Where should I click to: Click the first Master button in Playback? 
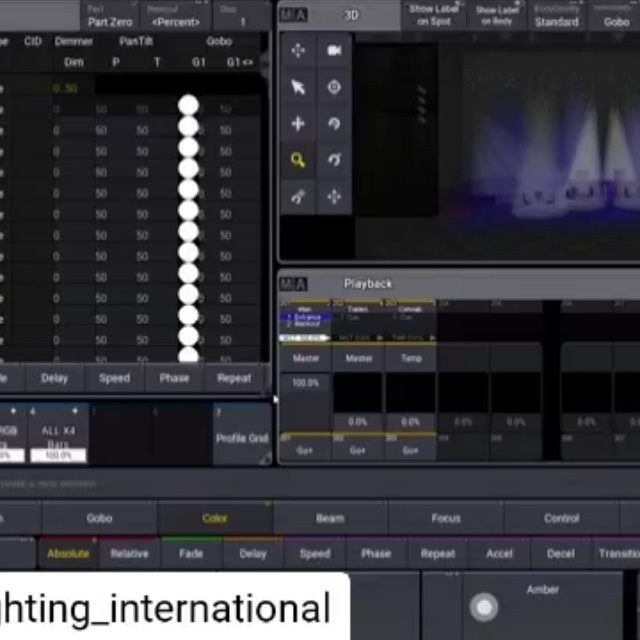click(x=306, y=358)
